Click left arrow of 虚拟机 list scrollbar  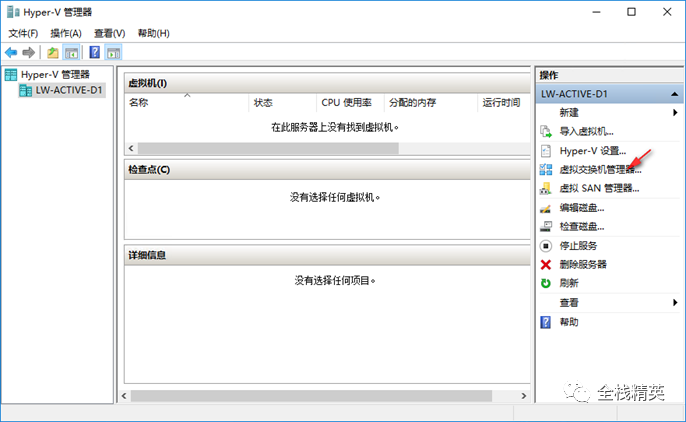[131, 149]
